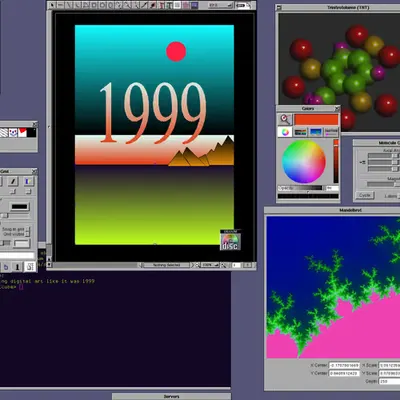Click the pen line icon in the Grid panel
Screen dimensions: 400x400
(x=13, y=181)
